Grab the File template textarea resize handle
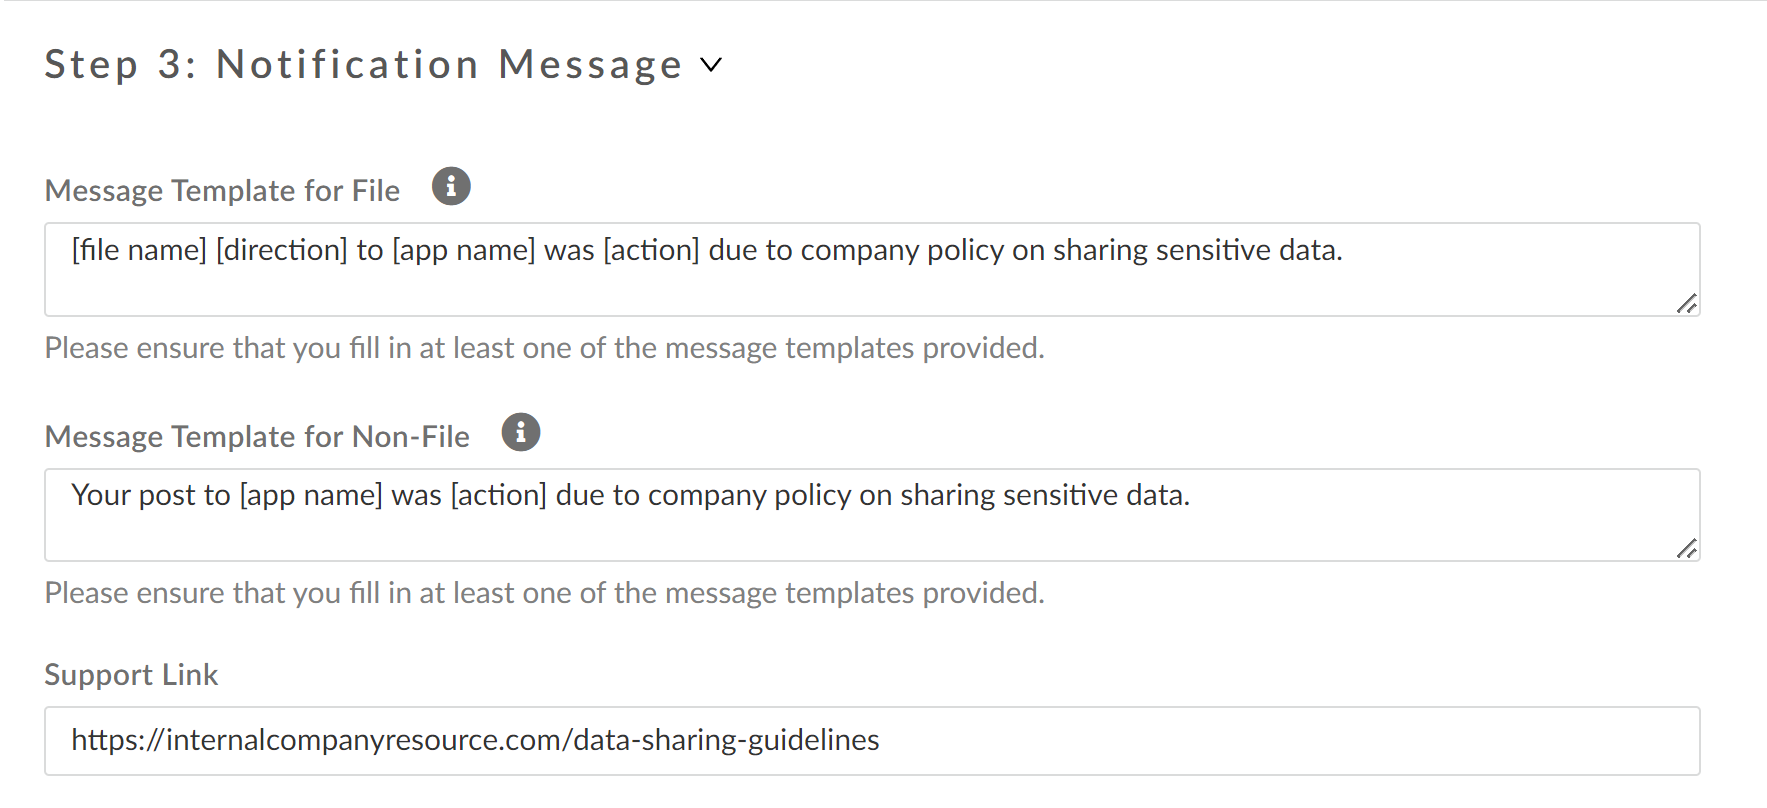 coord(1687,303)
